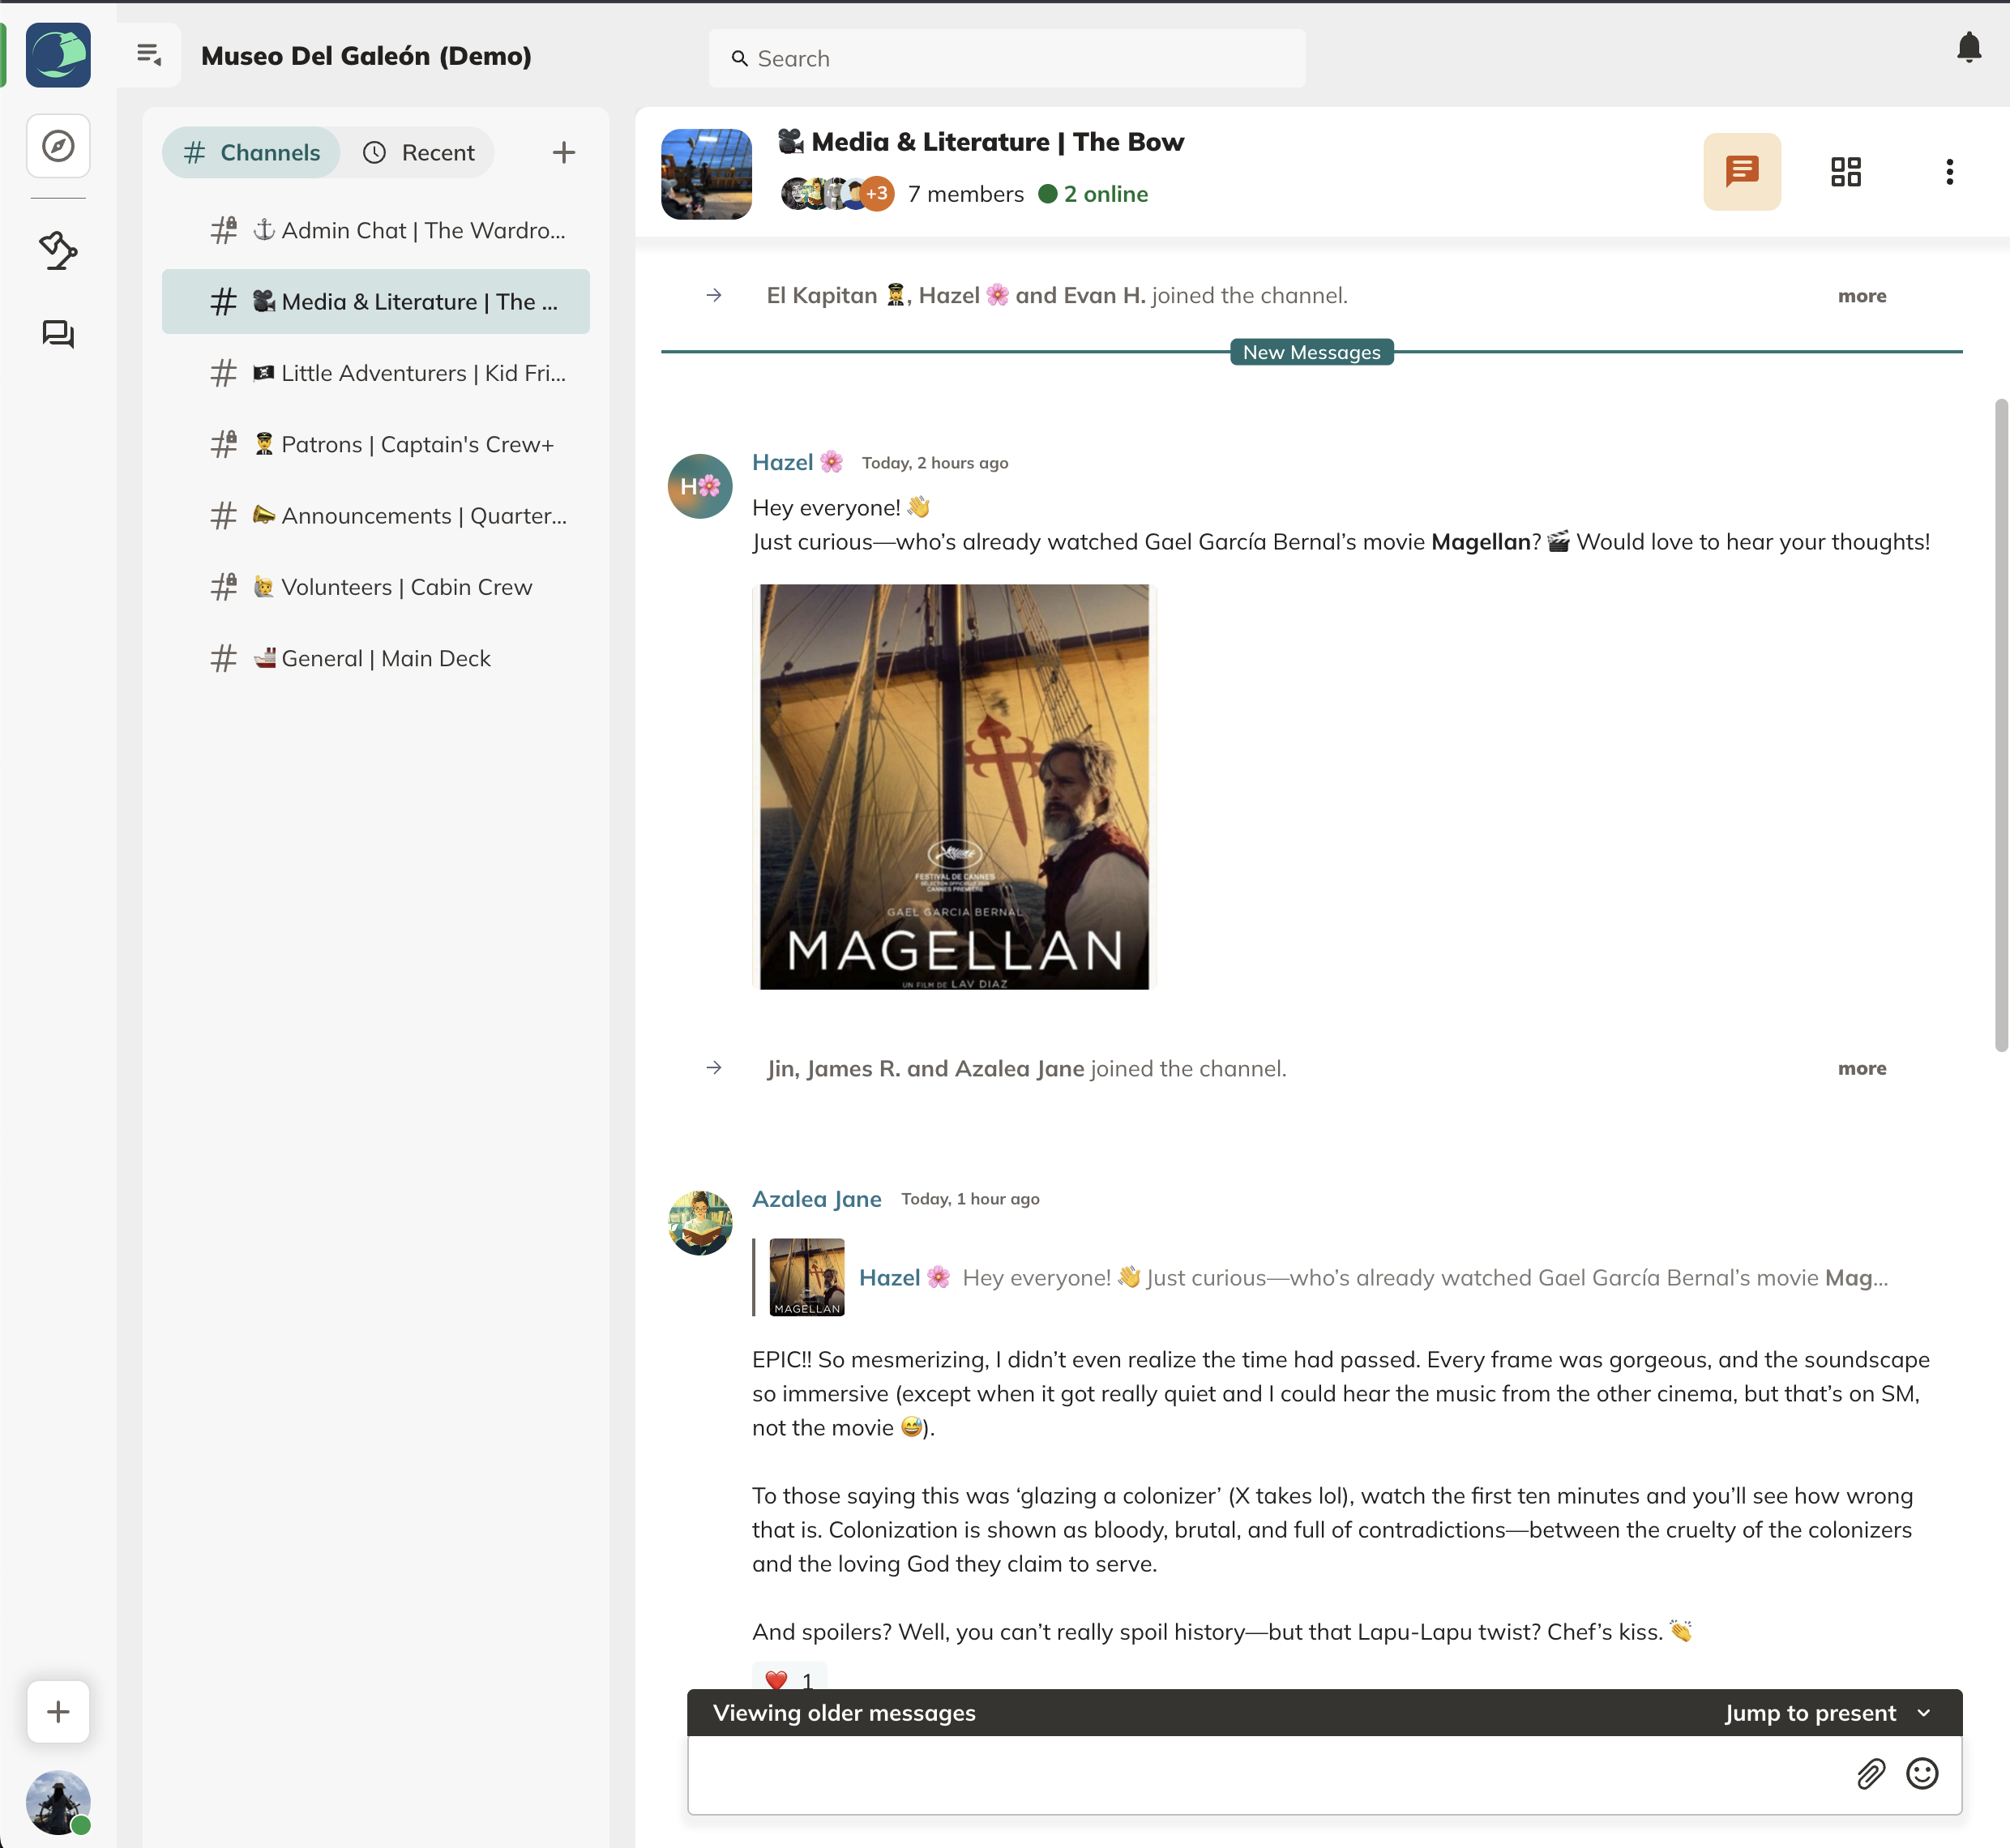Viewport: 2010px width, 1848px height.
Task: Open the grid apps icon in the channel header
Action: point(1845,172)
